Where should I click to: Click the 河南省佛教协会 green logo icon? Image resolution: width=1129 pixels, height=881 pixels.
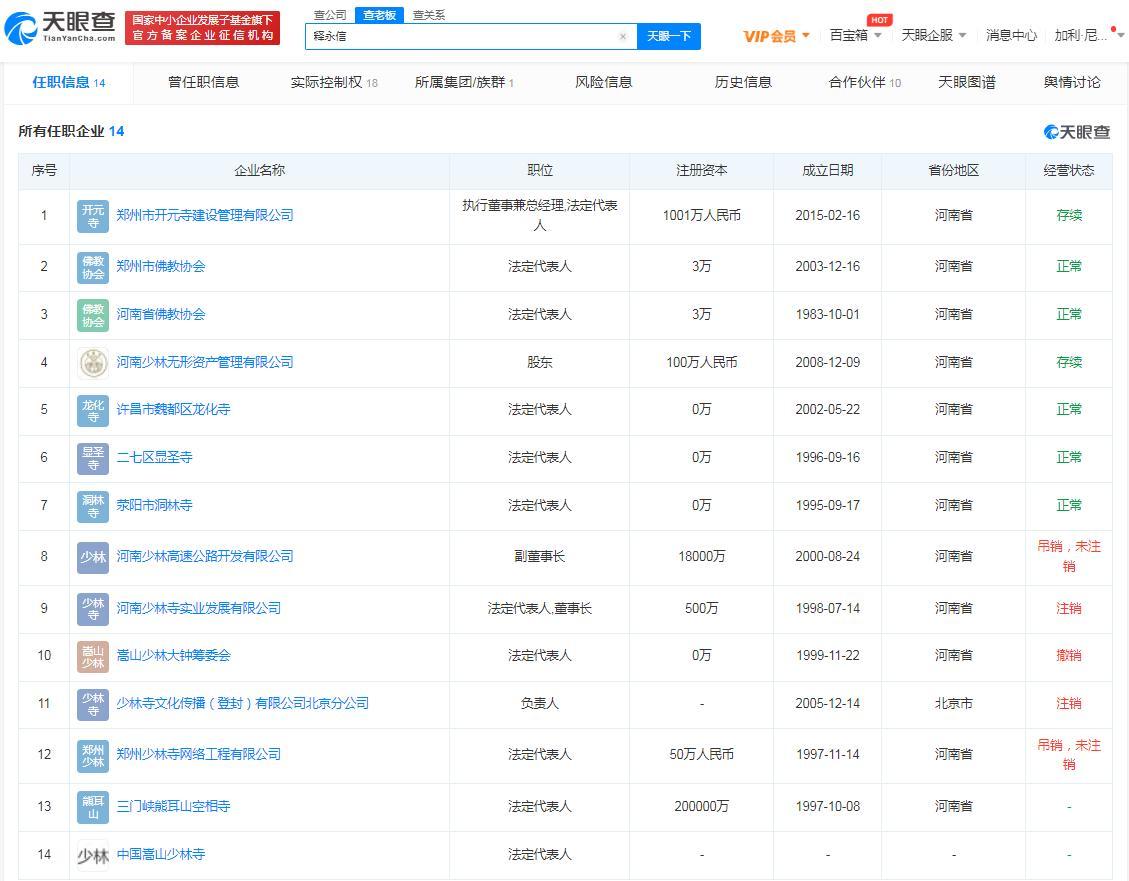93,315
